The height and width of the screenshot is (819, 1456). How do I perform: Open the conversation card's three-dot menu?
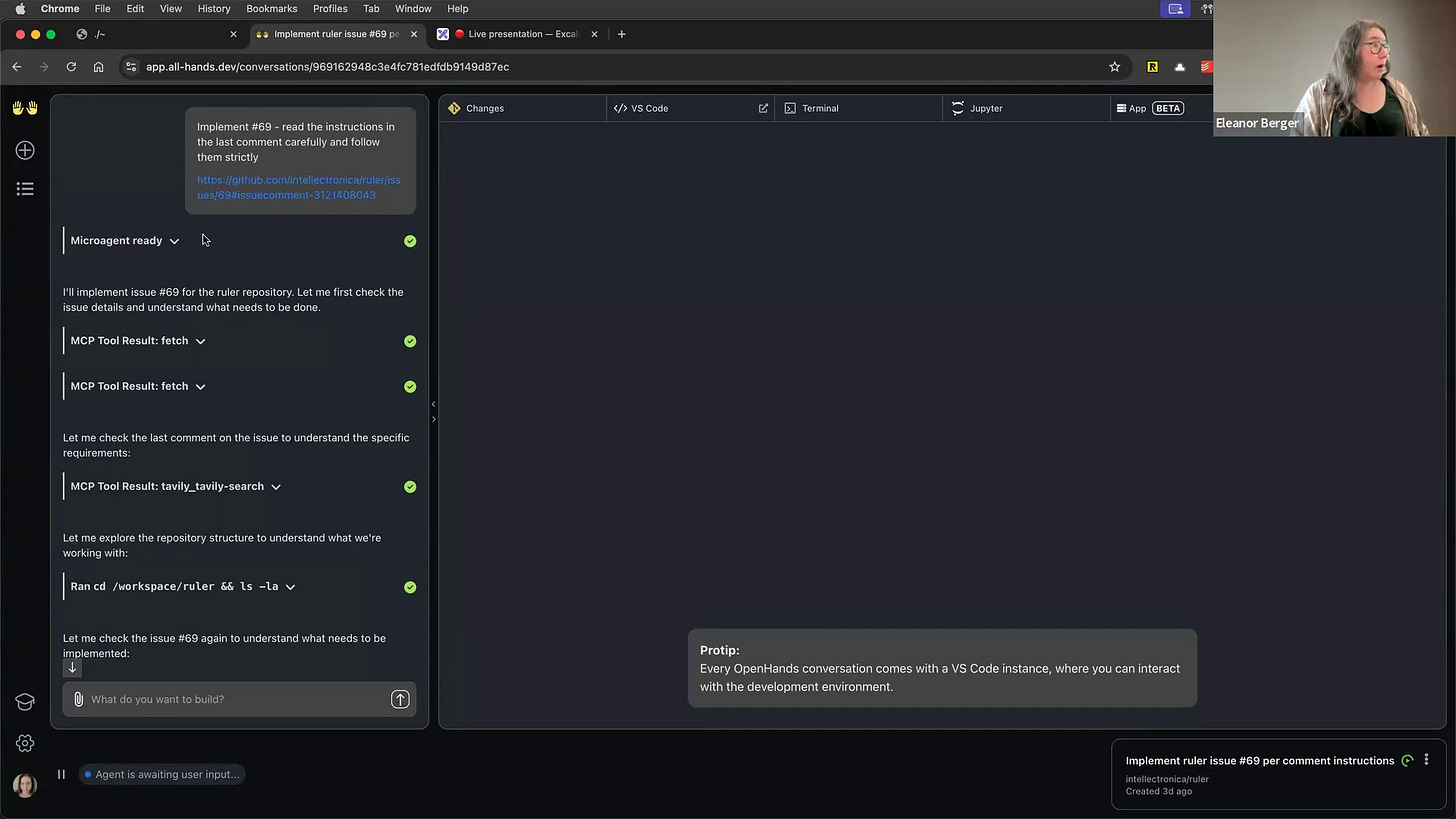pos(1426,760)
